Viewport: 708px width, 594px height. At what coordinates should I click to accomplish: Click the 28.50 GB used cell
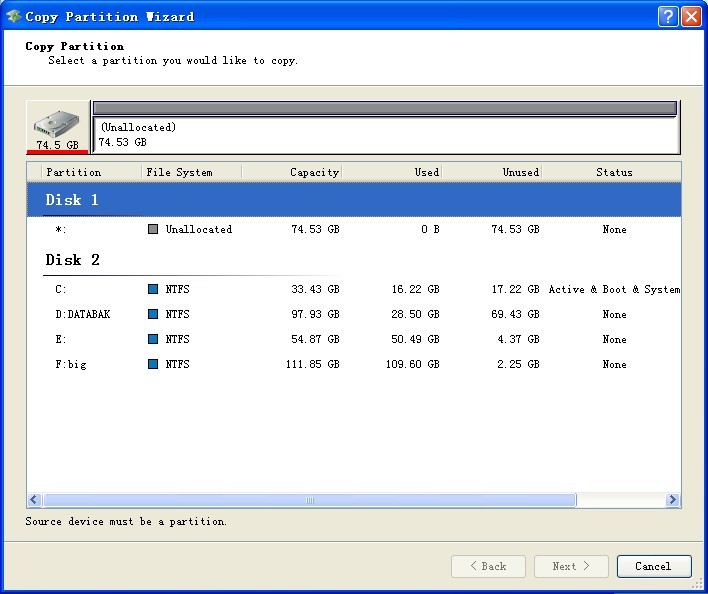click(x=415, y=314)
